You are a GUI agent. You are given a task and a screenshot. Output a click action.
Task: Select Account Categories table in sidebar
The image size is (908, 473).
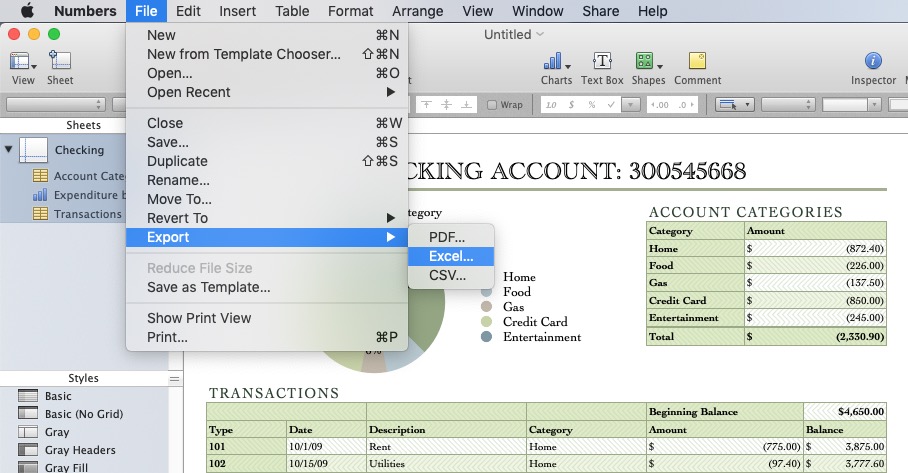pyautogui.click(x=79, y=176)
